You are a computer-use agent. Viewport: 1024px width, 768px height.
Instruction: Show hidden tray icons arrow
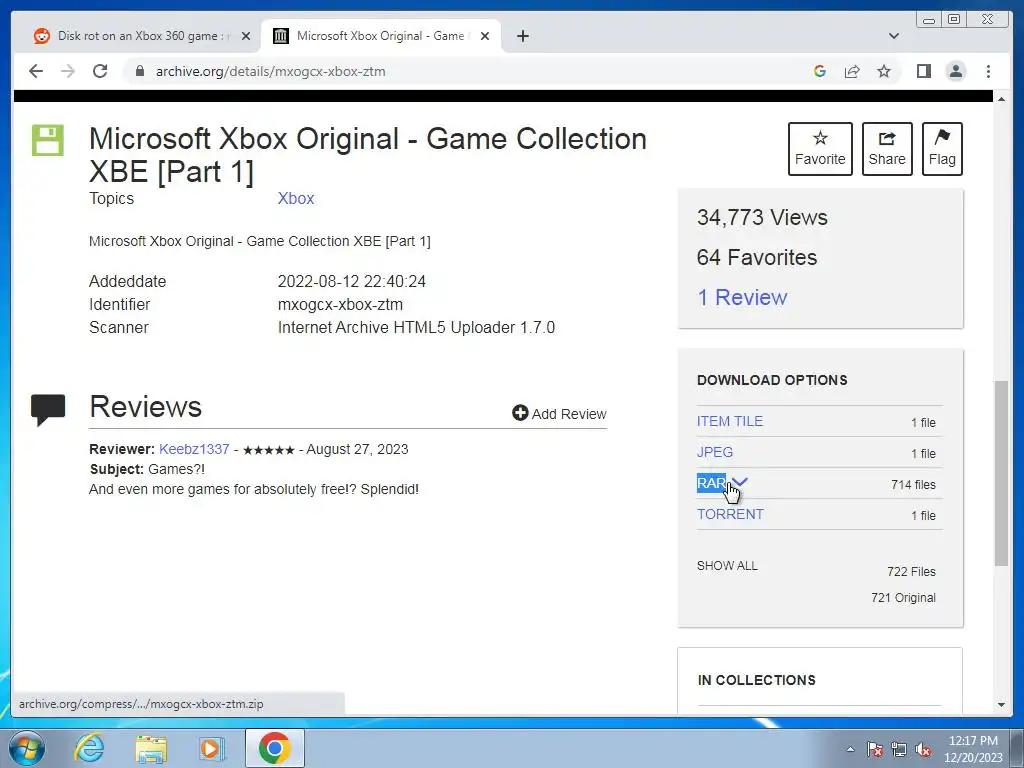click(x=850, y=749)
